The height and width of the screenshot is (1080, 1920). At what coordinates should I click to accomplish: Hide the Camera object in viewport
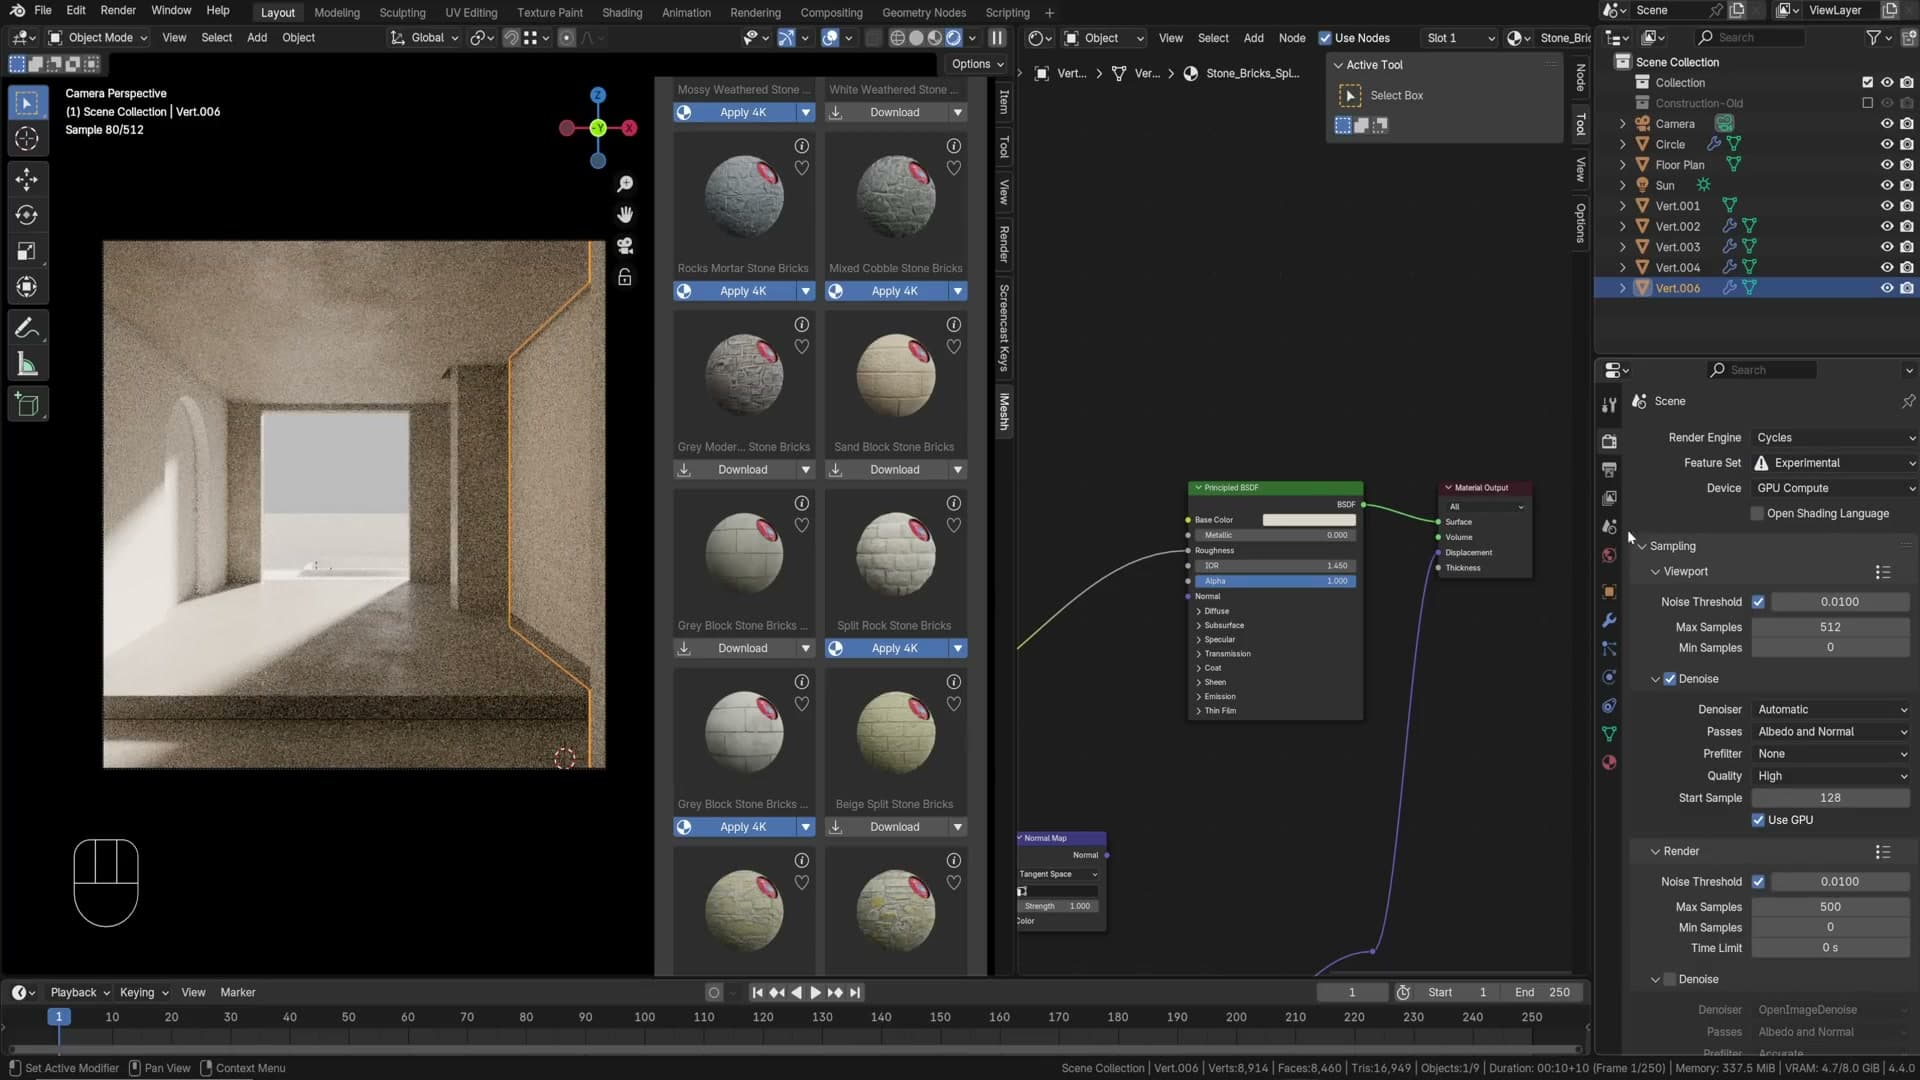[1887, 124]
